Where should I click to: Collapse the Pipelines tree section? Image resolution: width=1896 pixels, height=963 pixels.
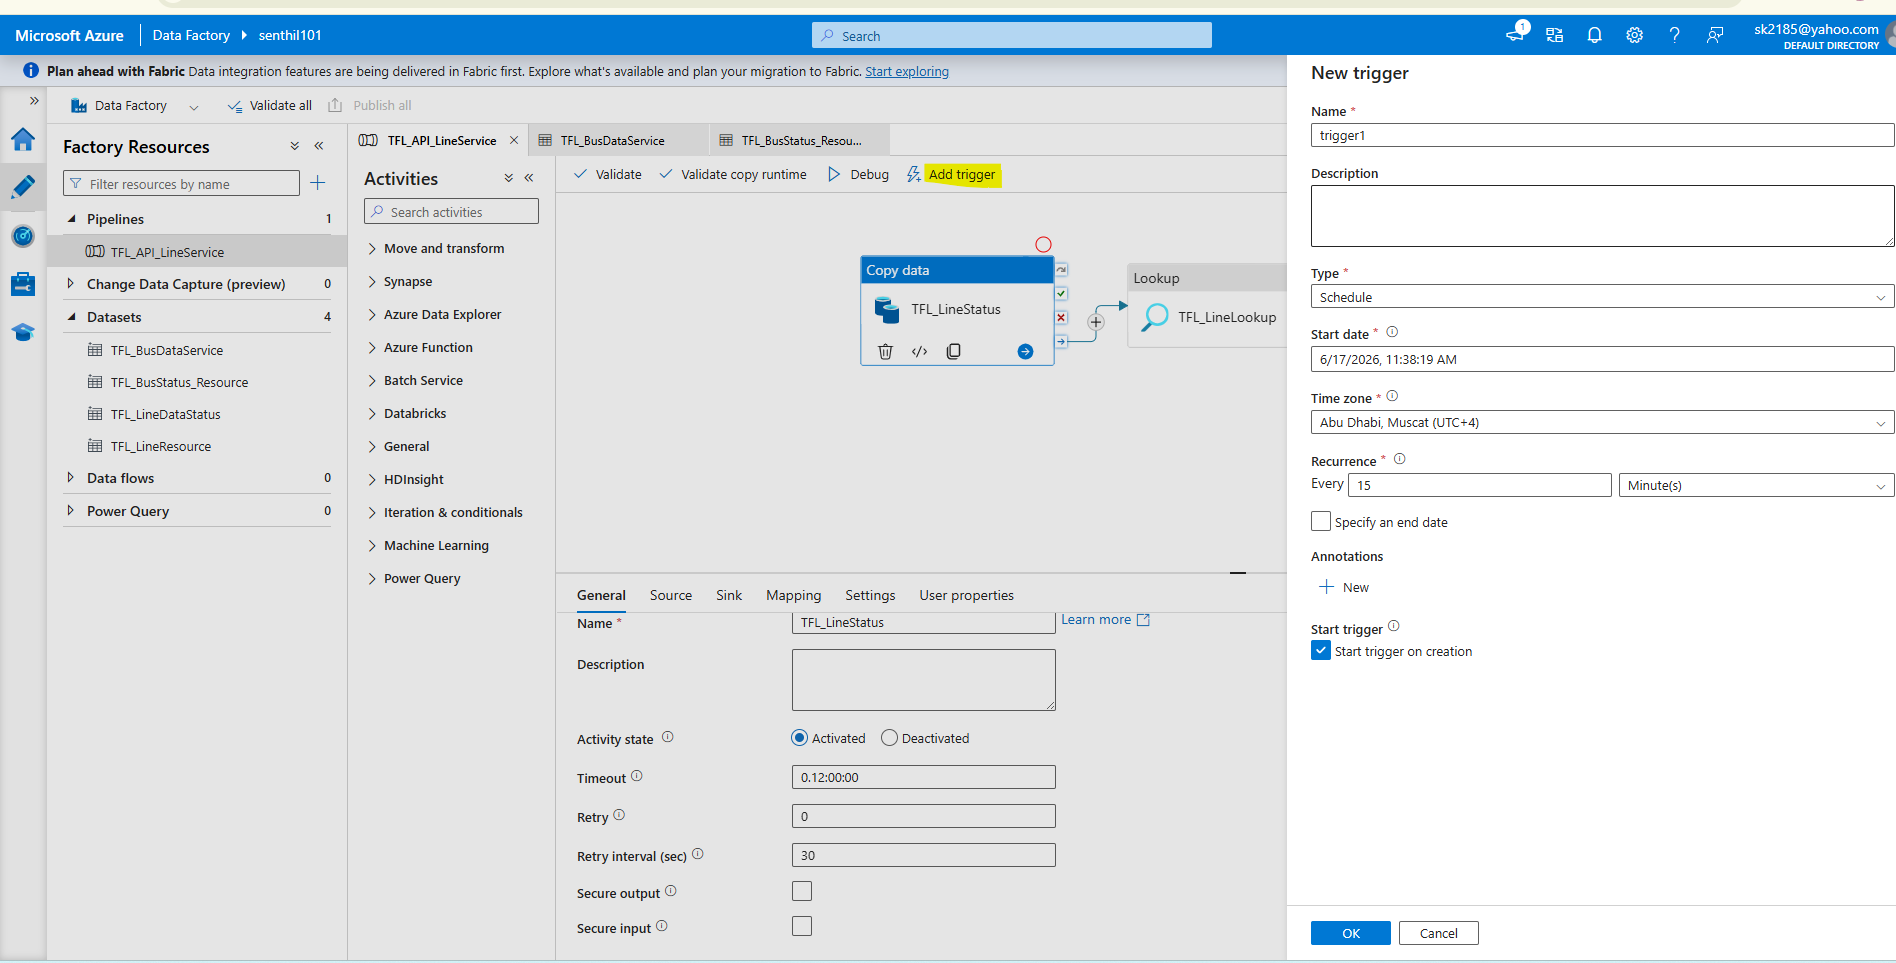pyautogui.click(x=71, y=218)
